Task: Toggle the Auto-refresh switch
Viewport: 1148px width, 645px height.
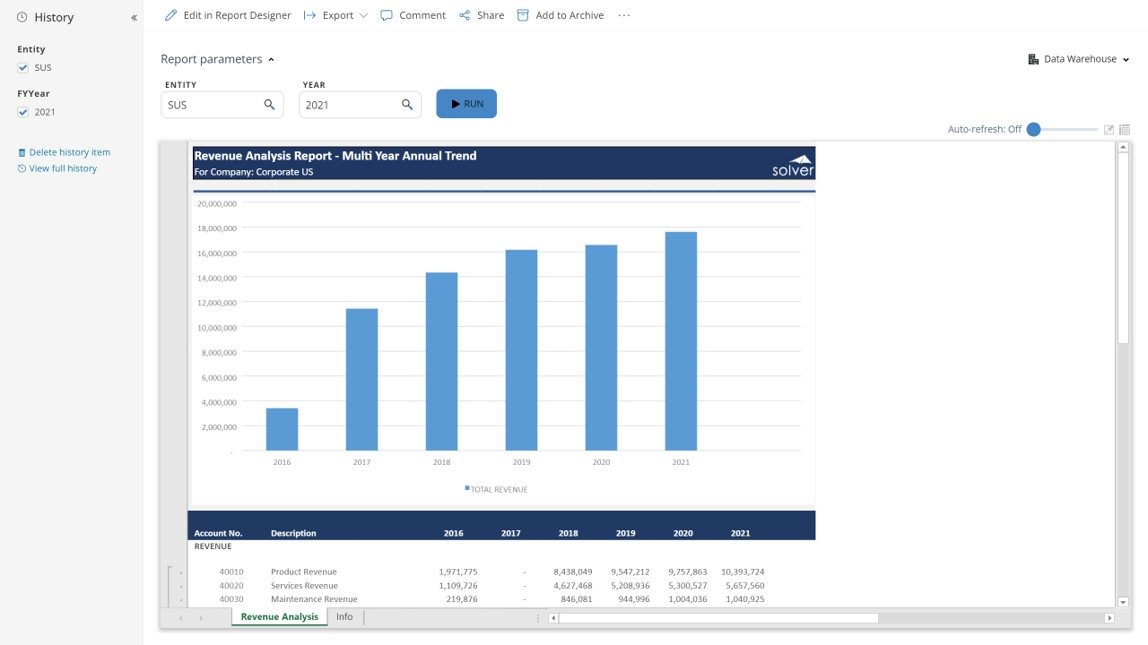Action: pos(1035,130)
